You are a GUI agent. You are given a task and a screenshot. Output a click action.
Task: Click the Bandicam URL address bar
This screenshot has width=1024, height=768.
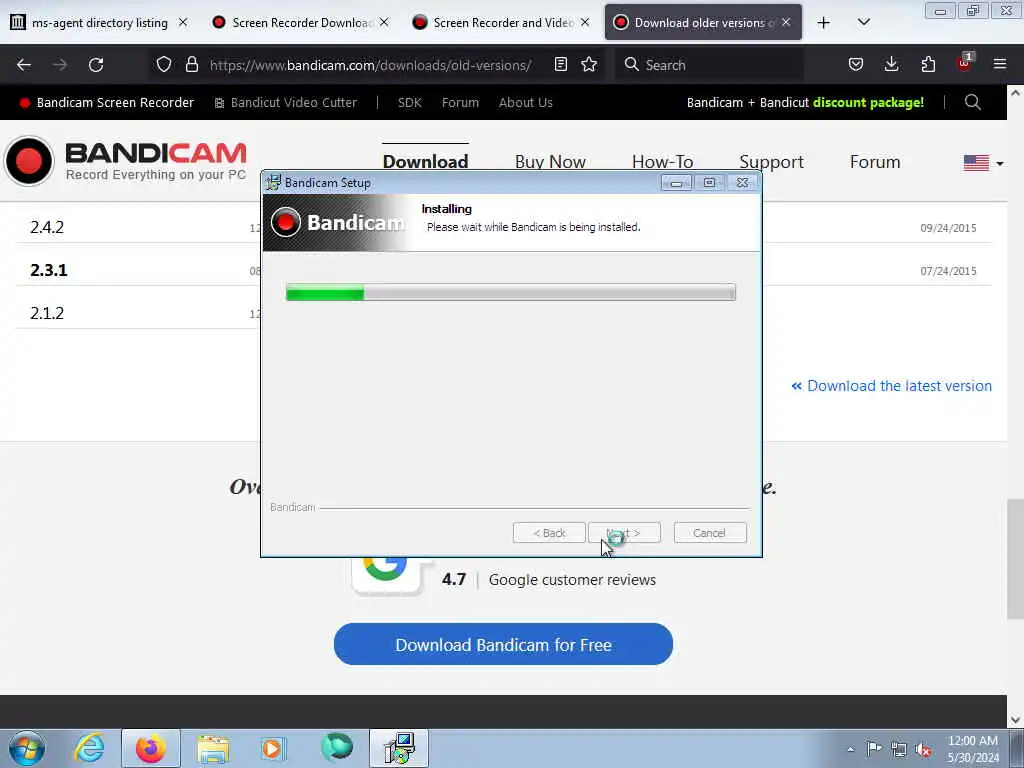point(370,65)
